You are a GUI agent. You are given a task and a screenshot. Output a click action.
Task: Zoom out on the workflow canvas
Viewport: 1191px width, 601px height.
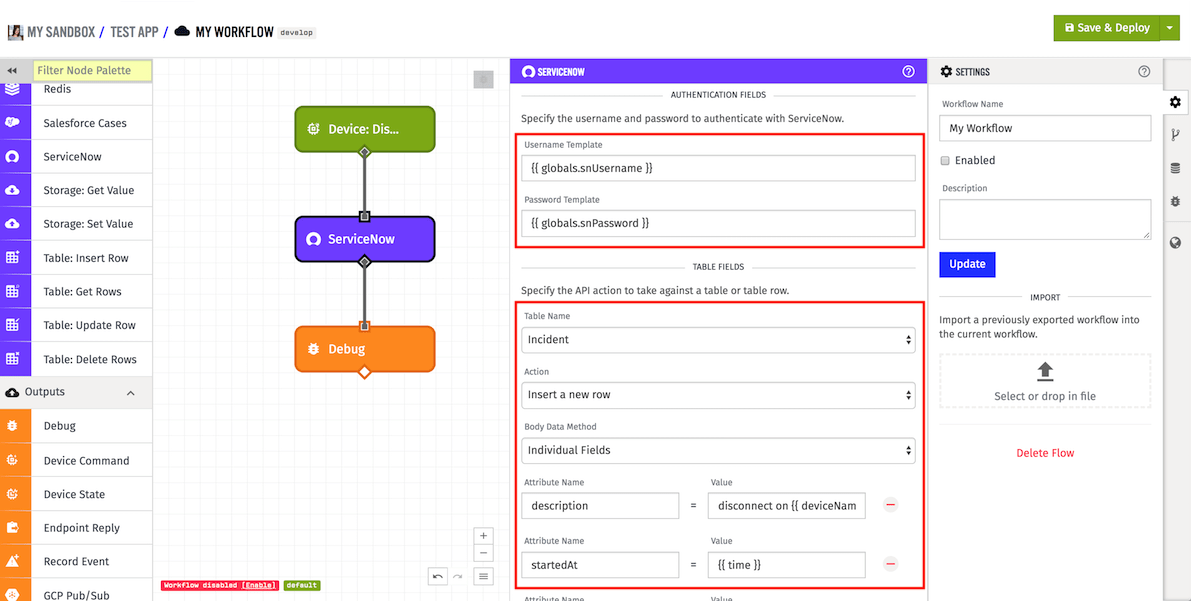(x=483, y=553)
